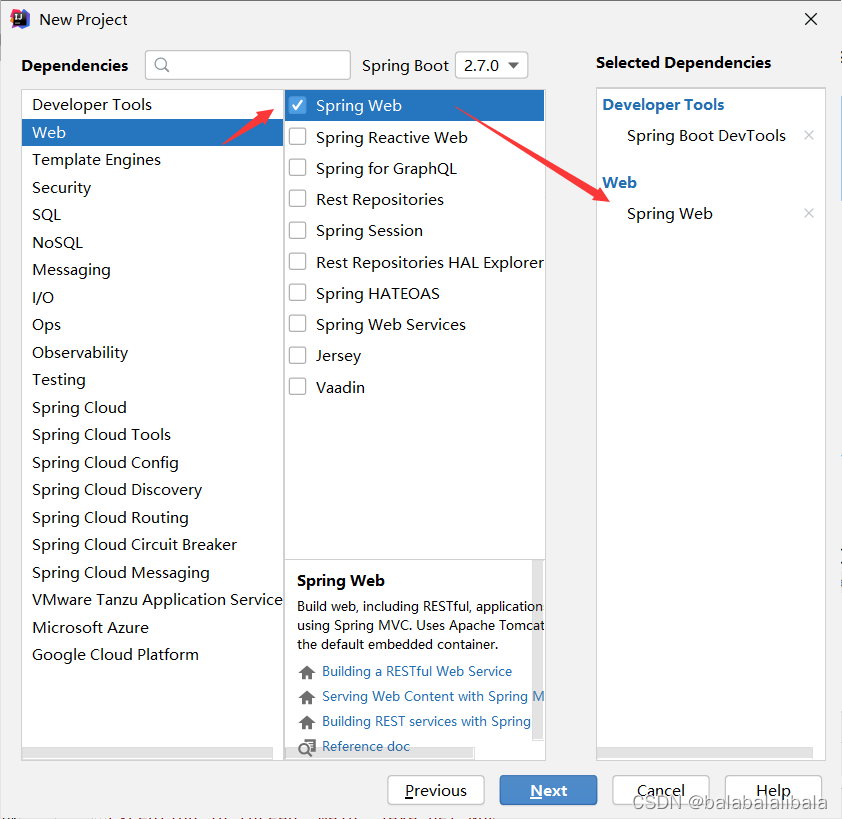Open the Spring Boot version dropdown
The image size is (842, 819).
[x=491, y=65]
